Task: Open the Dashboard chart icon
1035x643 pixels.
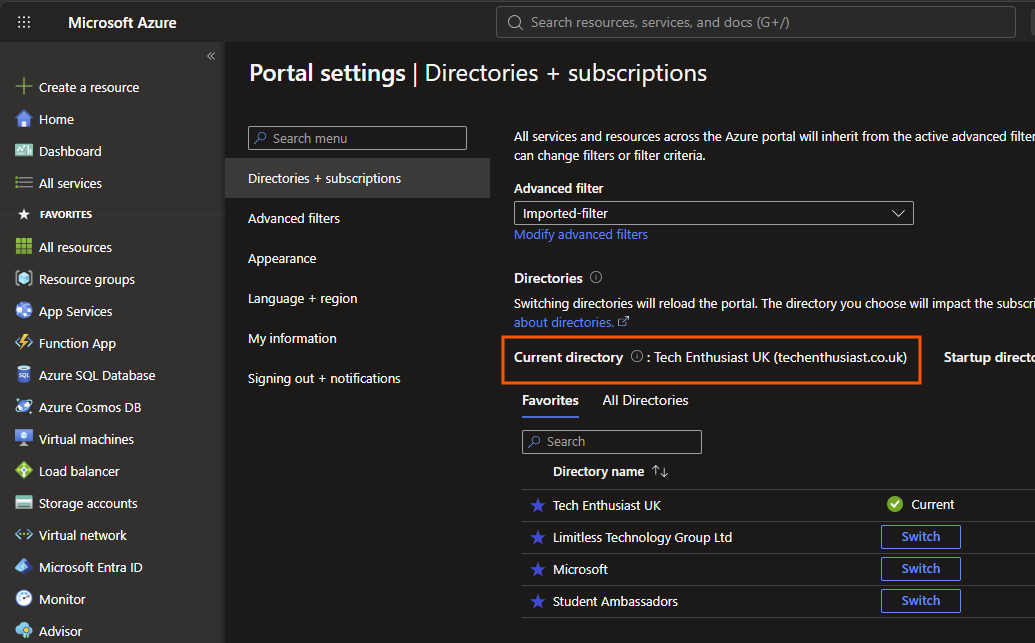Action: point(24,151)
